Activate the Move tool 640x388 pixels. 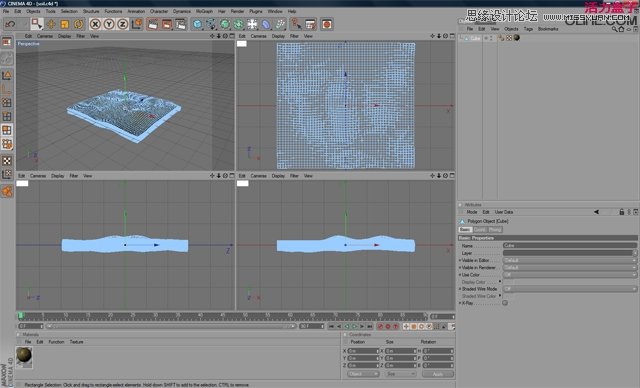tap(51, 24)
